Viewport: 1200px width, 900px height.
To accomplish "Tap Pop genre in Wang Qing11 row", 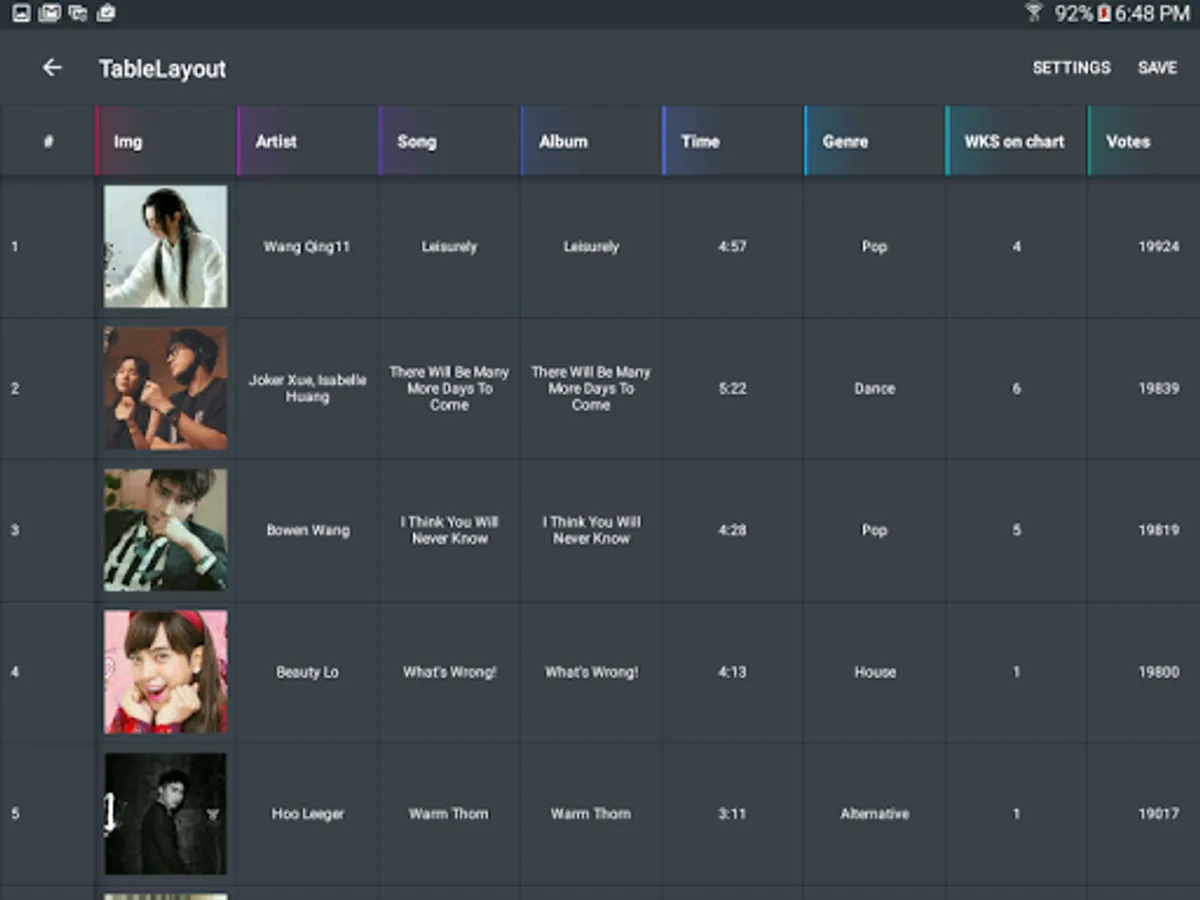I will click(875, 246).
